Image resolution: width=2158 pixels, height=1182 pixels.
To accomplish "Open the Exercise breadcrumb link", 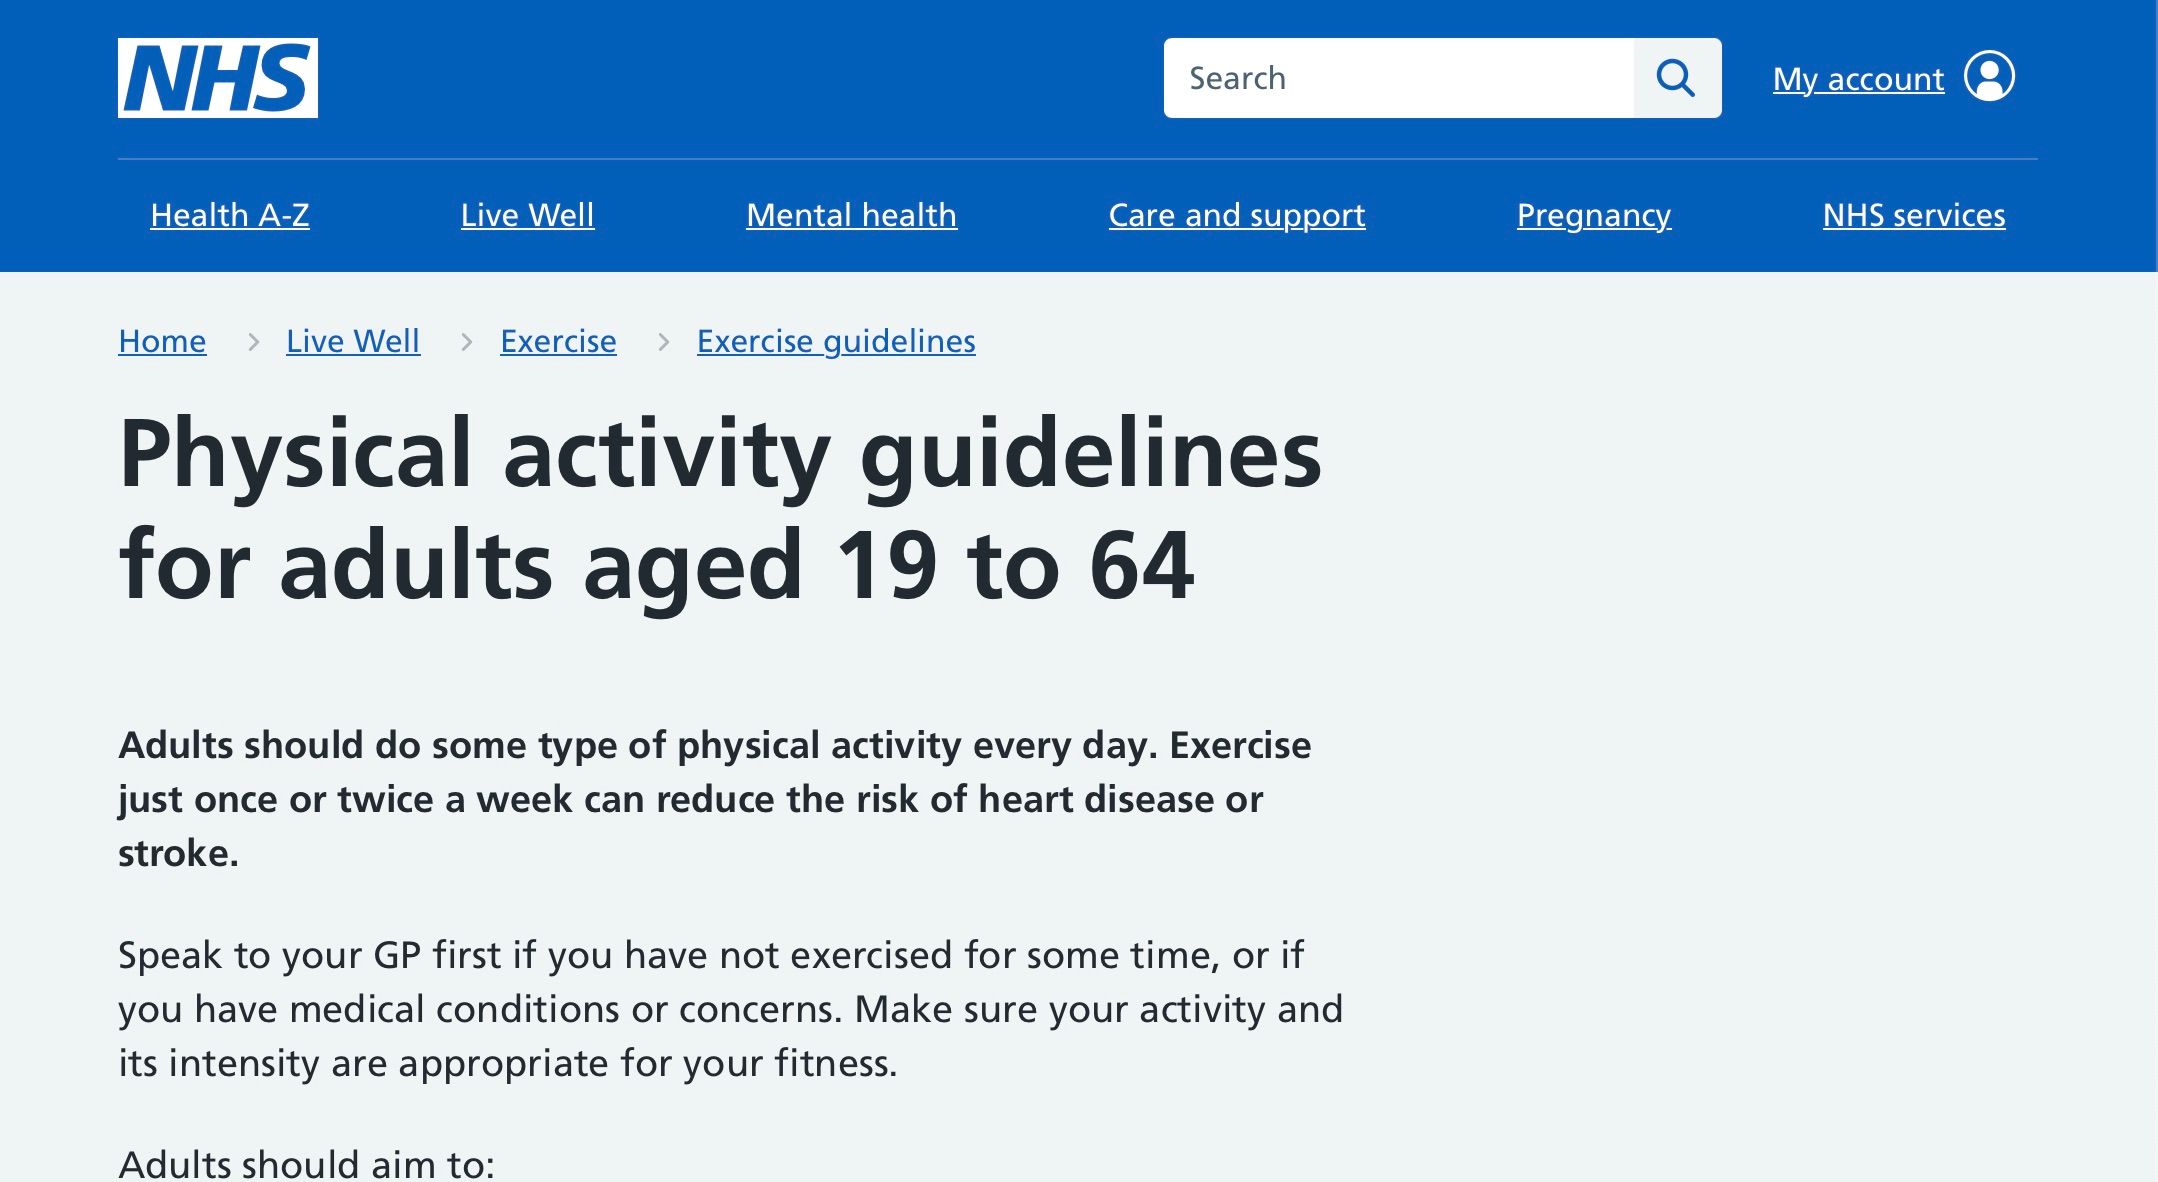I will (x=558, y=342).
